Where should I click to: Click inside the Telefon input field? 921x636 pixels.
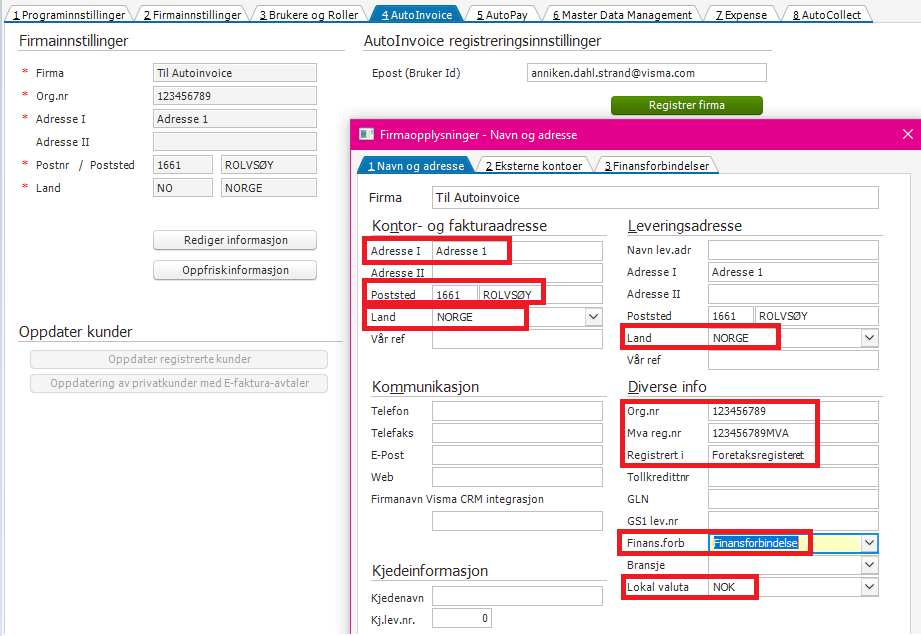pyautogui.click(x=517, y=409)
